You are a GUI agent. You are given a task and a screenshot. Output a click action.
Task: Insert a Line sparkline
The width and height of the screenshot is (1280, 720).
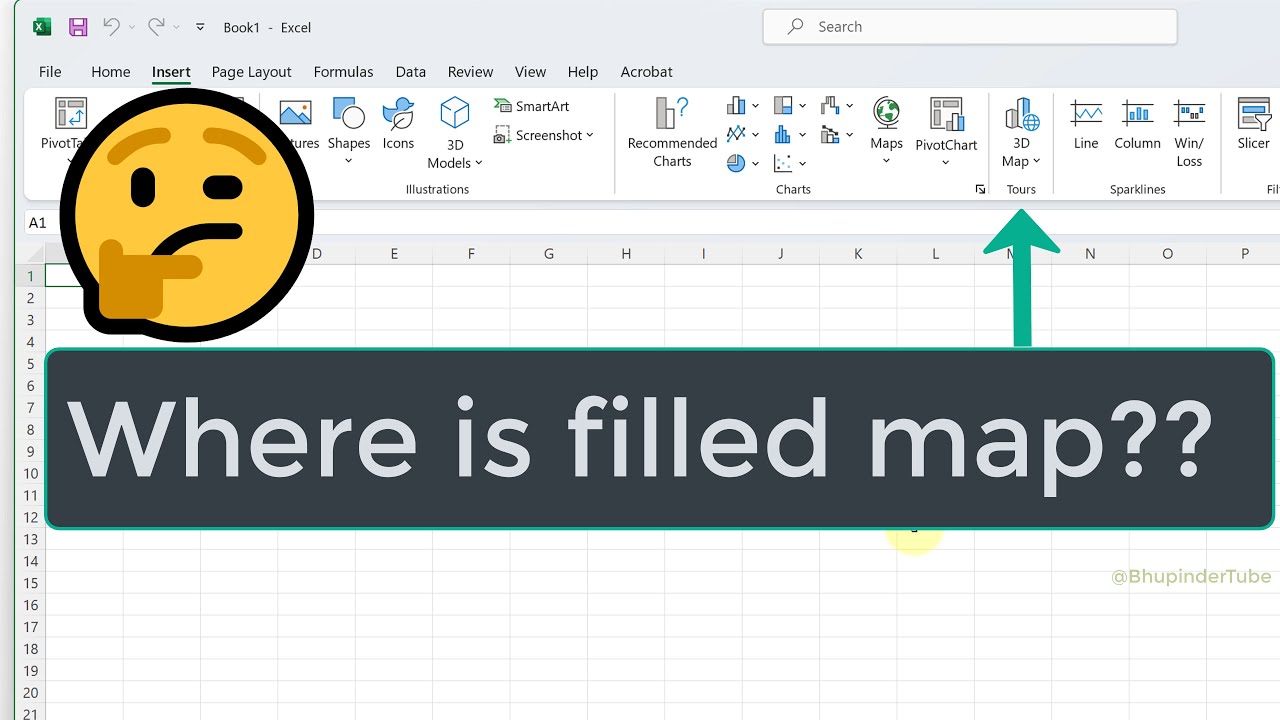(x=1086, y=124)
